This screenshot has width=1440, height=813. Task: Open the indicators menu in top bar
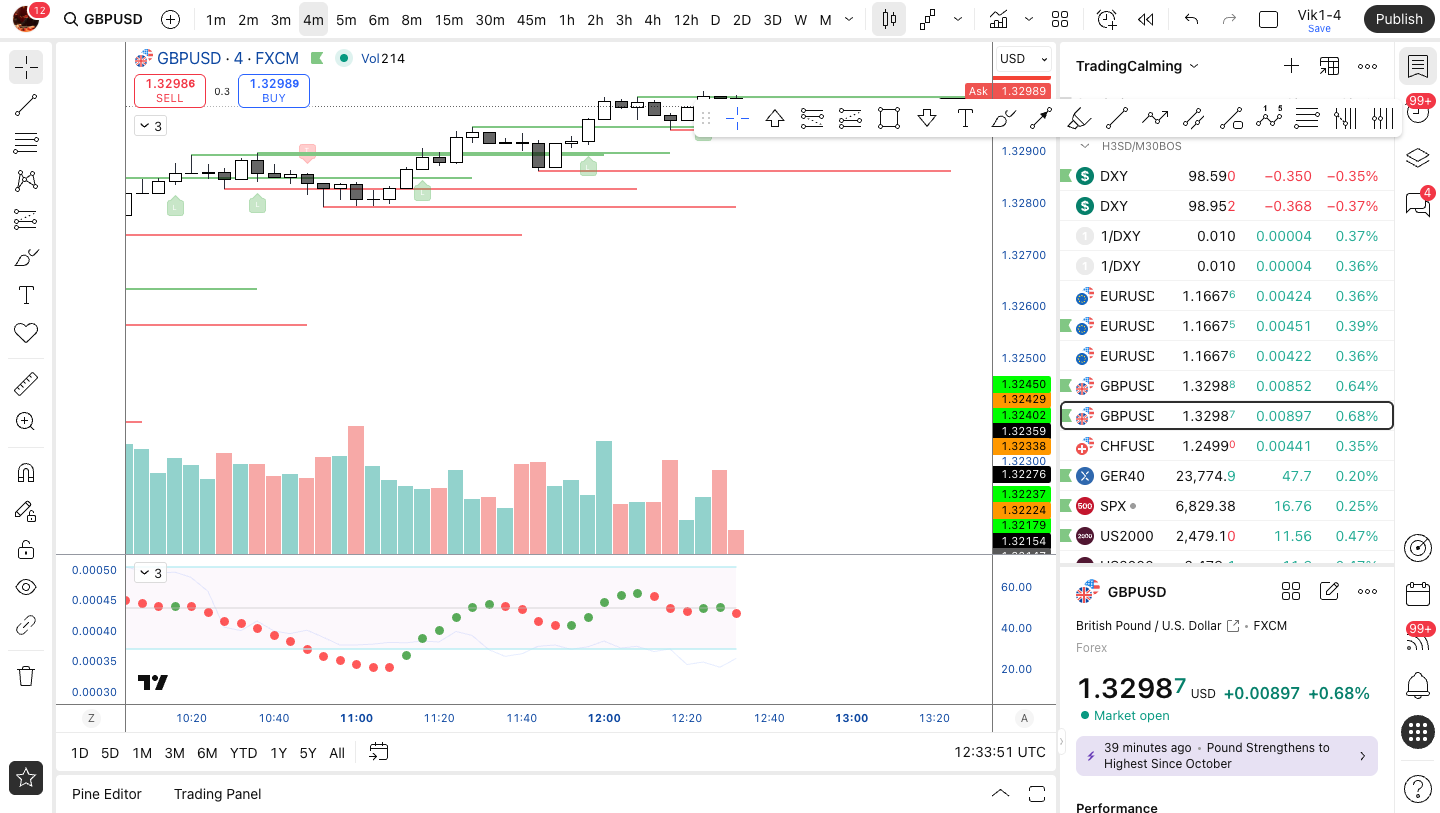998,19
